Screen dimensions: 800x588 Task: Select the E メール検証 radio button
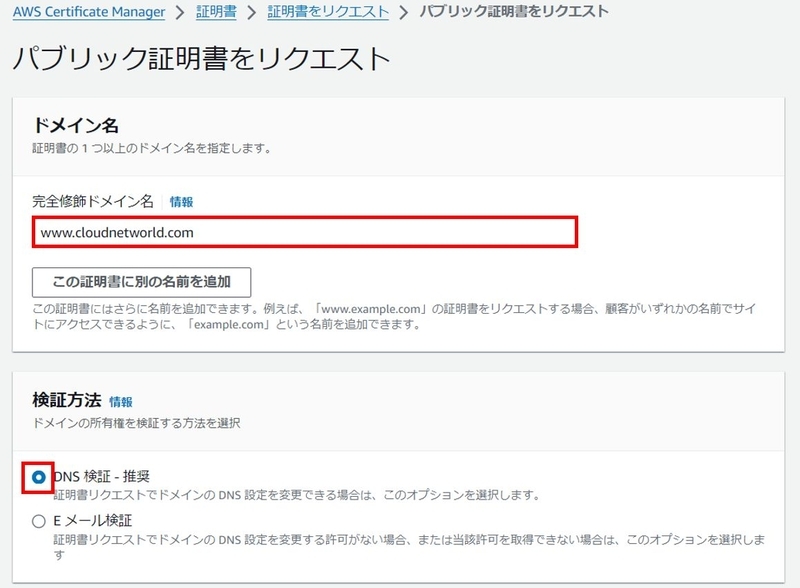tap(38, 521)
